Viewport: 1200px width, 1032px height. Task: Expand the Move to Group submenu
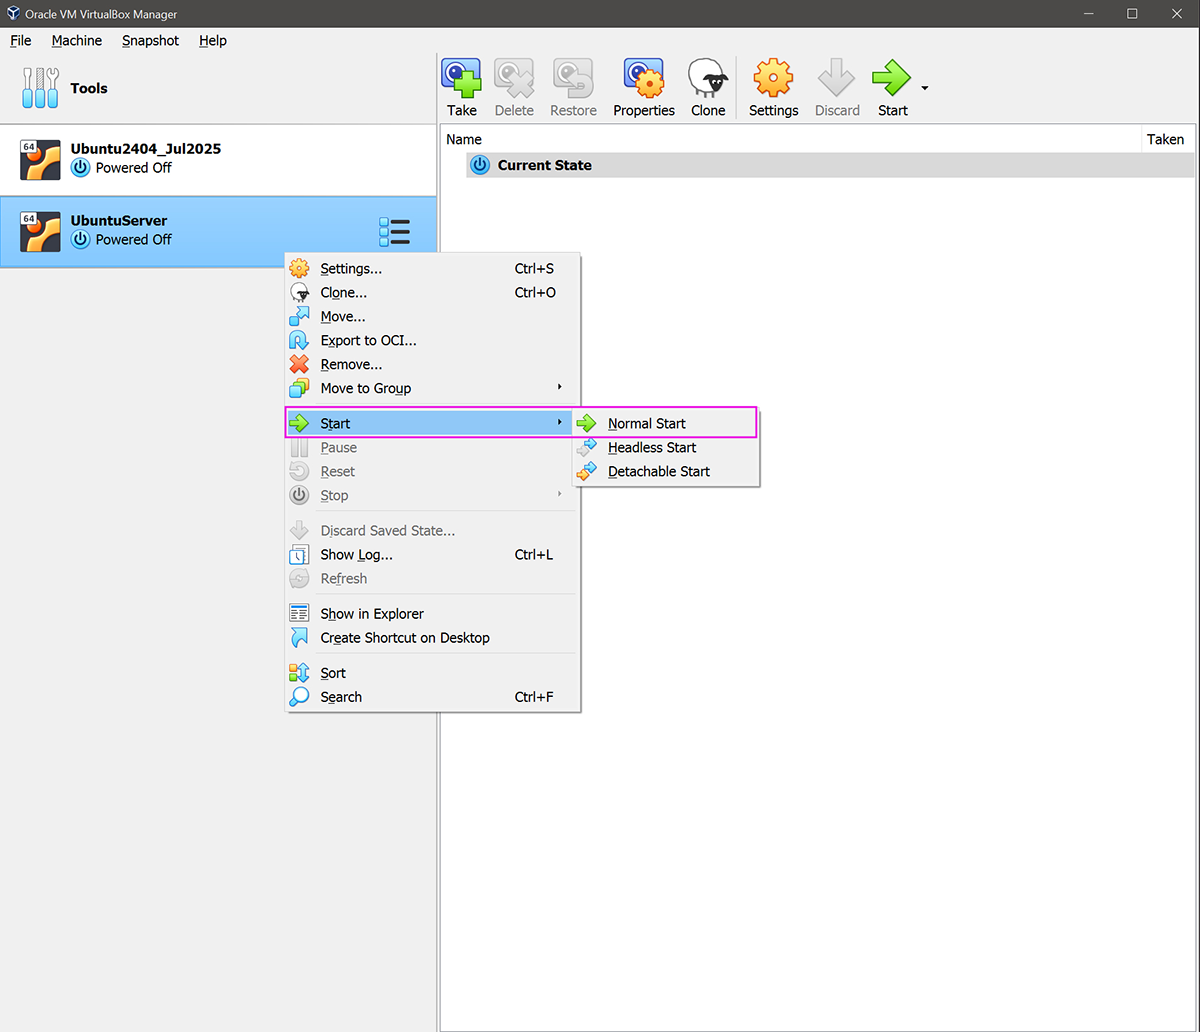coord(432,389)
